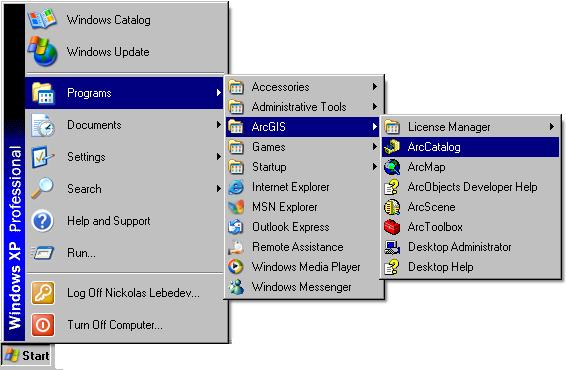Click the Windows Catalog icon

tap(43, 19)
